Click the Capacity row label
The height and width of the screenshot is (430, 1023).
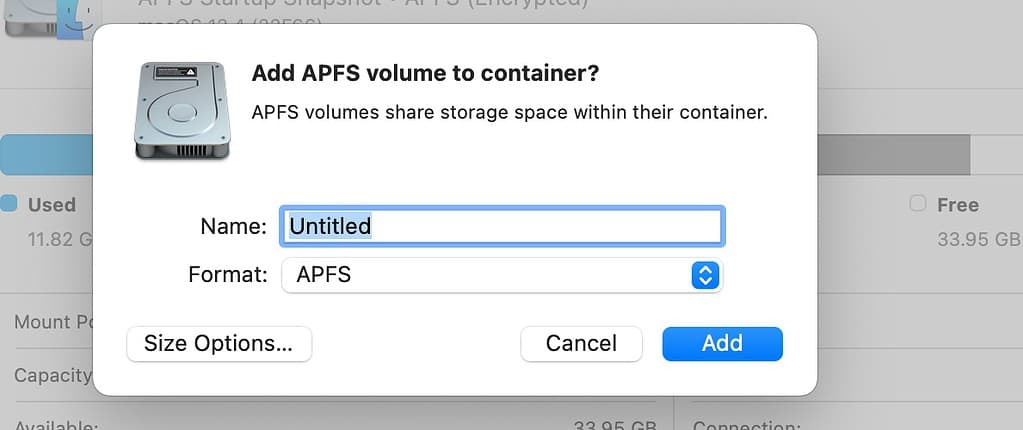pyautogui.click(x=52, y=376)
